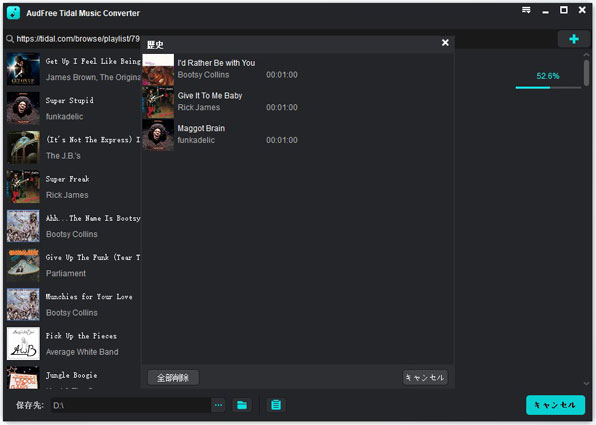Viewport: 596px width, 425px height.
Task: Select Munchies for Your Love title
Action: tap(89, 297)
